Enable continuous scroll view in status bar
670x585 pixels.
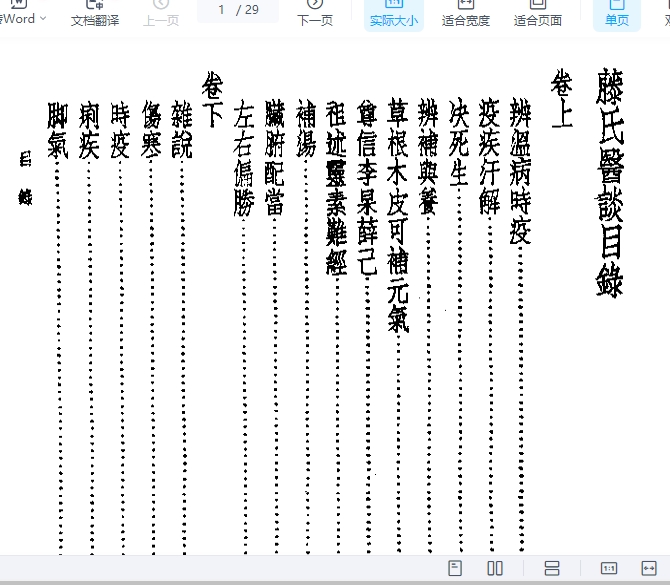click(552, 568)
